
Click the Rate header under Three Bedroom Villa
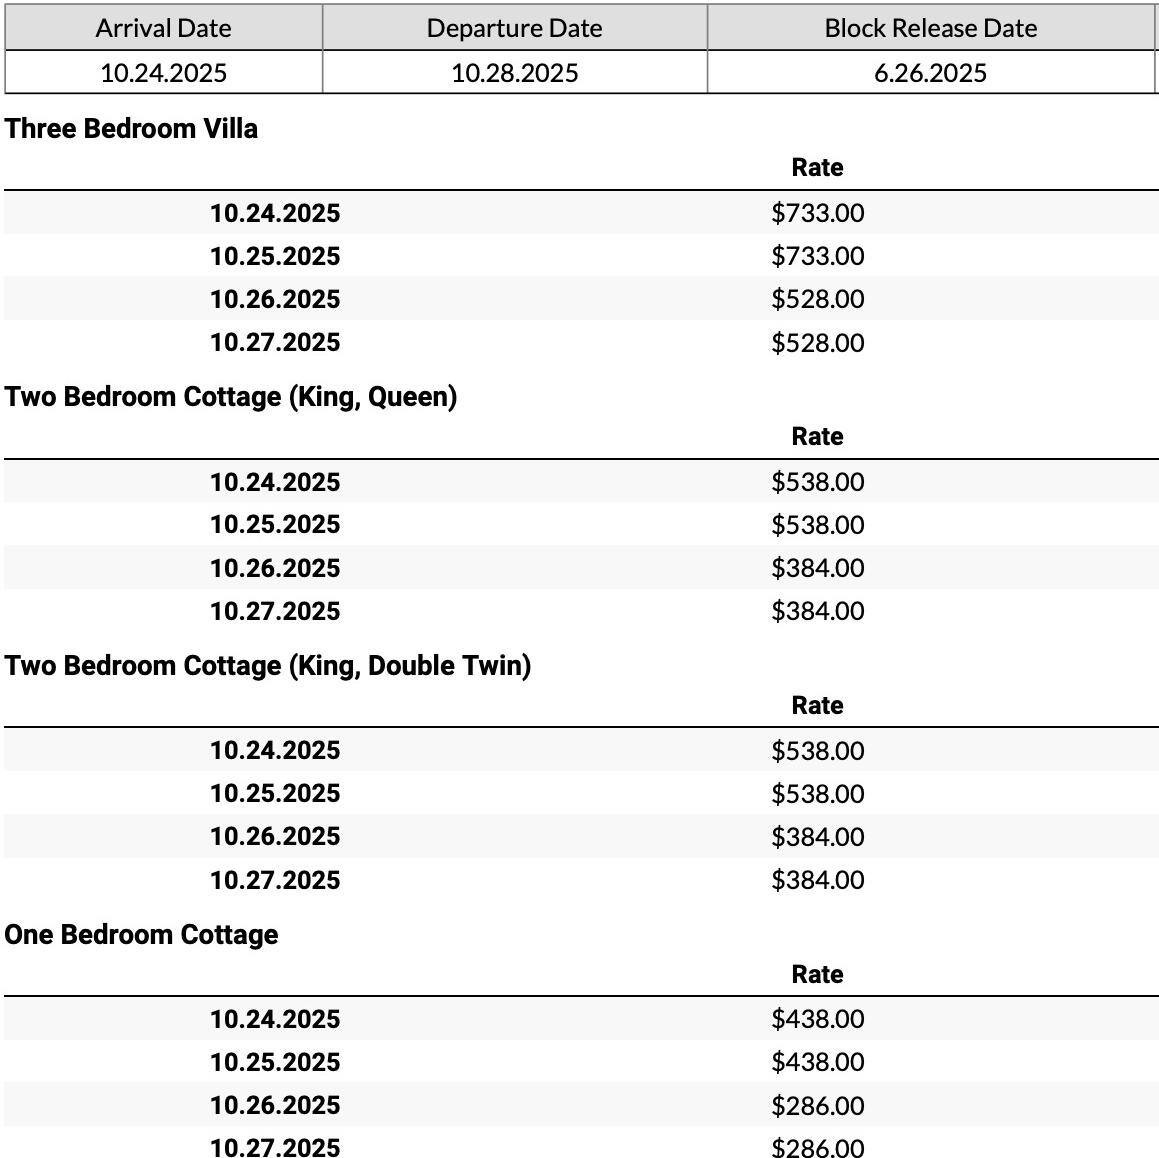pos(817,168)
